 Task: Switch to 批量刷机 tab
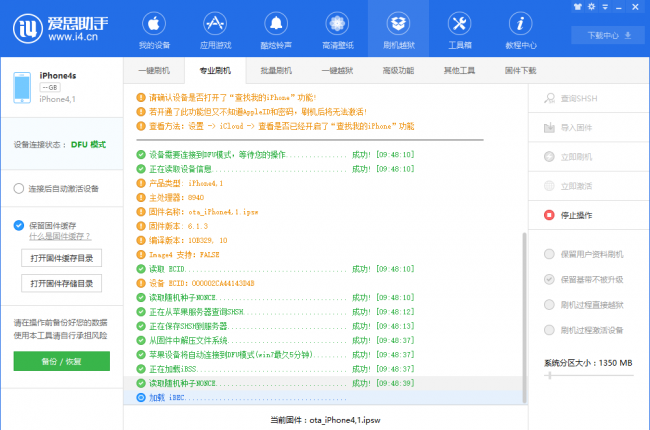[276, 70]
